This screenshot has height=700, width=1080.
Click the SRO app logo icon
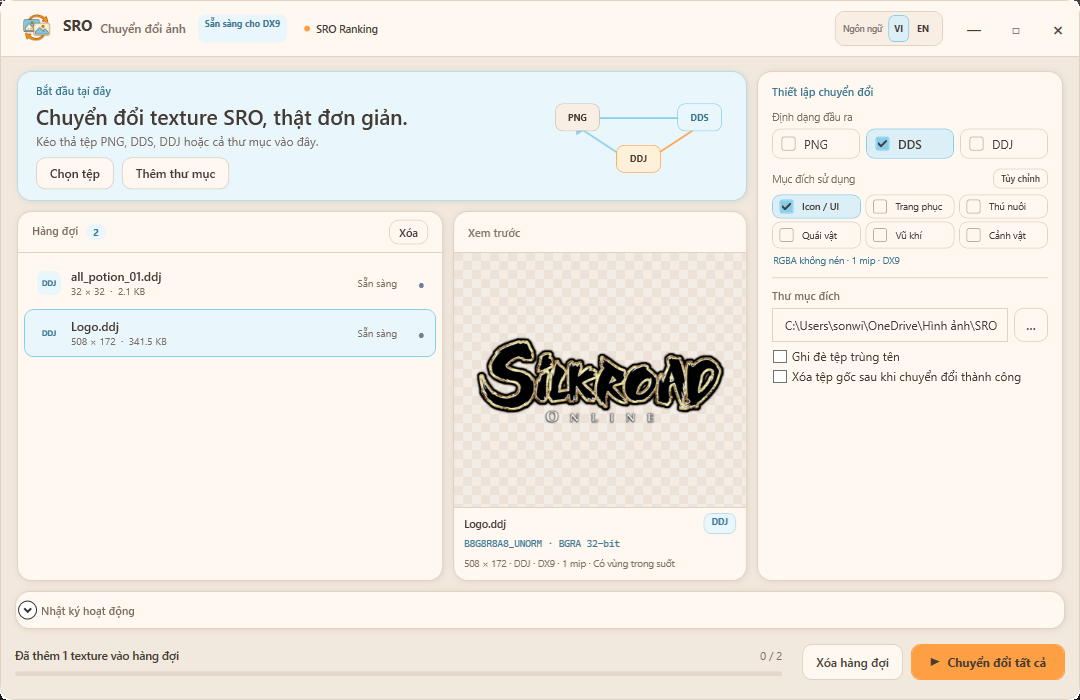(x=36, y=28)
